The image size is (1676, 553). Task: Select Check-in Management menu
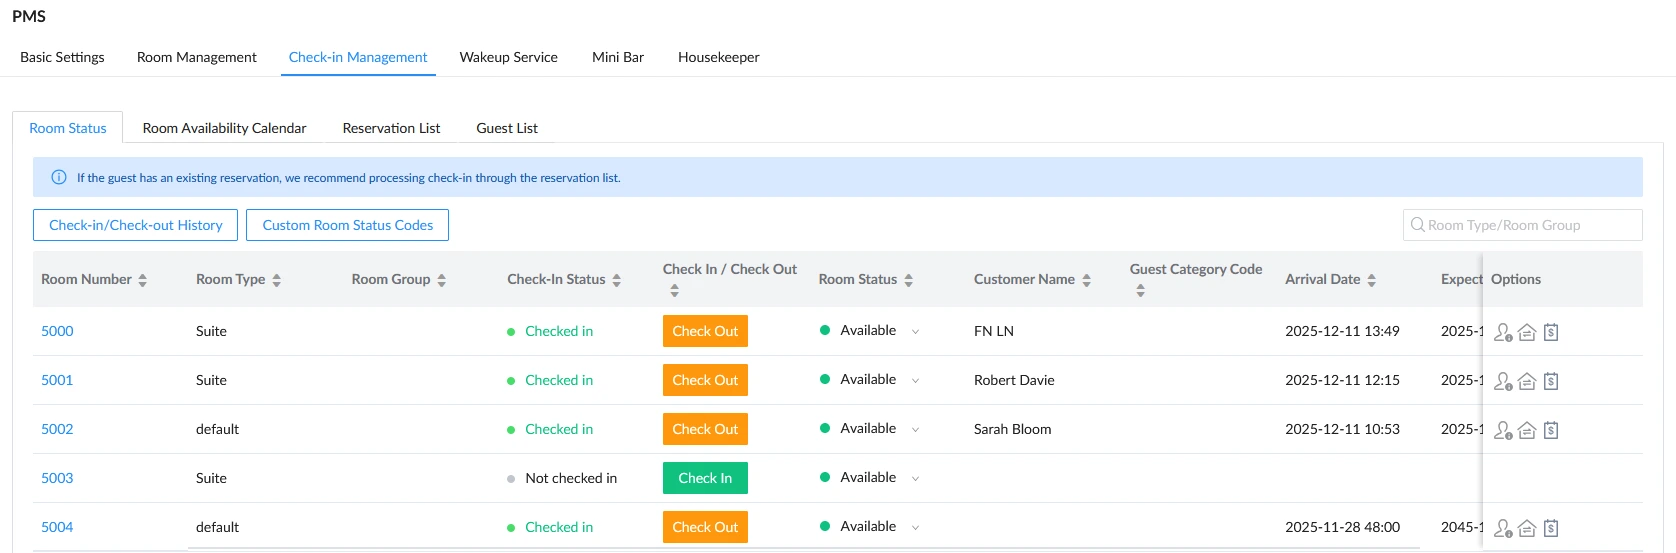(358, 57)
